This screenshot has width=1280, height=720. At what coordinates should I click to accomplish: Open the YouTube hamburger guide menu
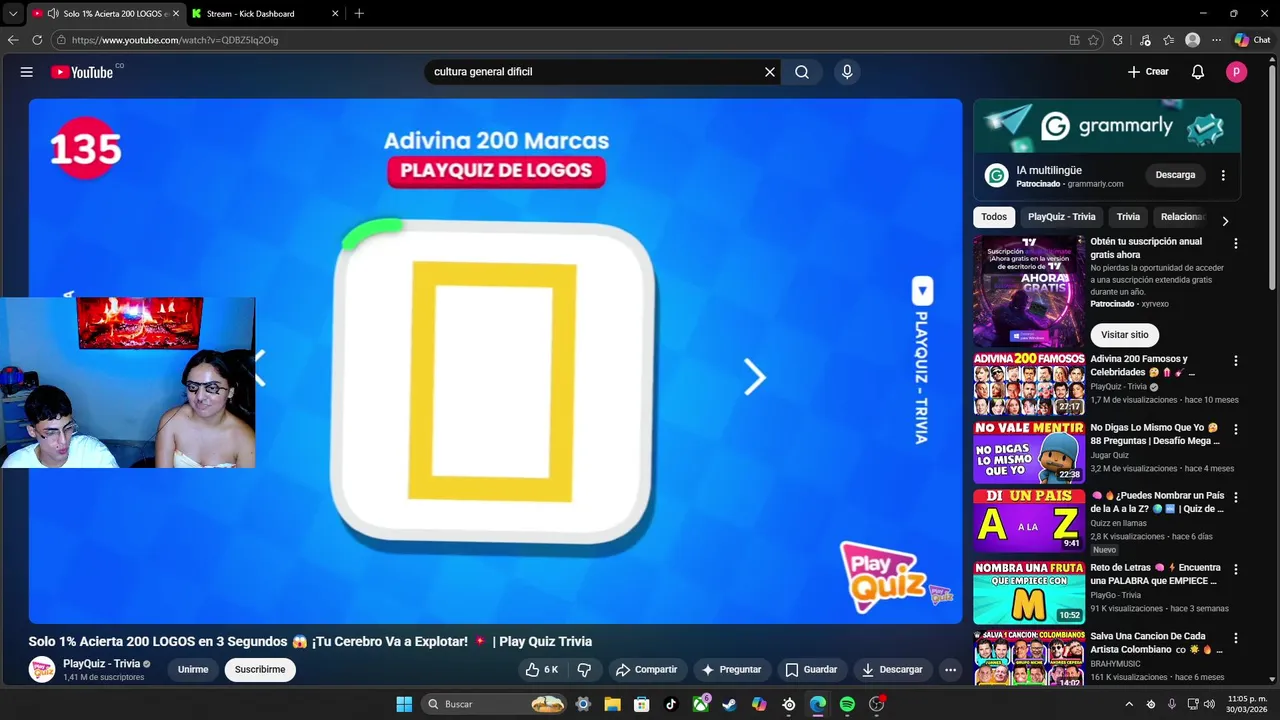27,72
